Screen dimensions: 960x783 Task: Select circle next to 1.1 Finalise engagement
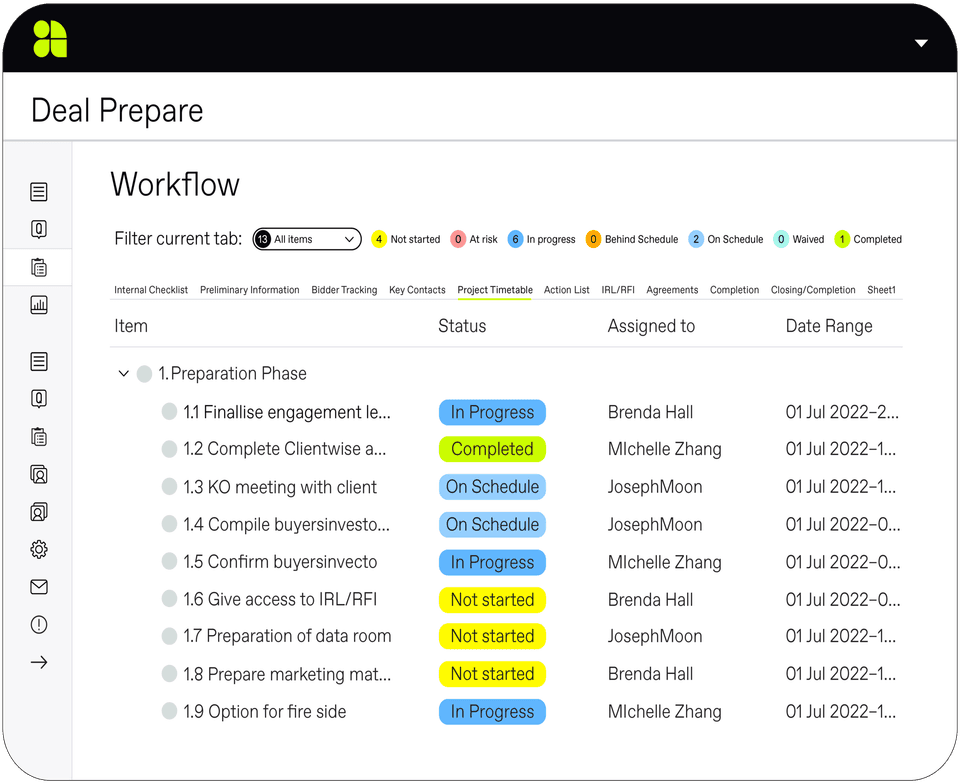tap(169, 412)
